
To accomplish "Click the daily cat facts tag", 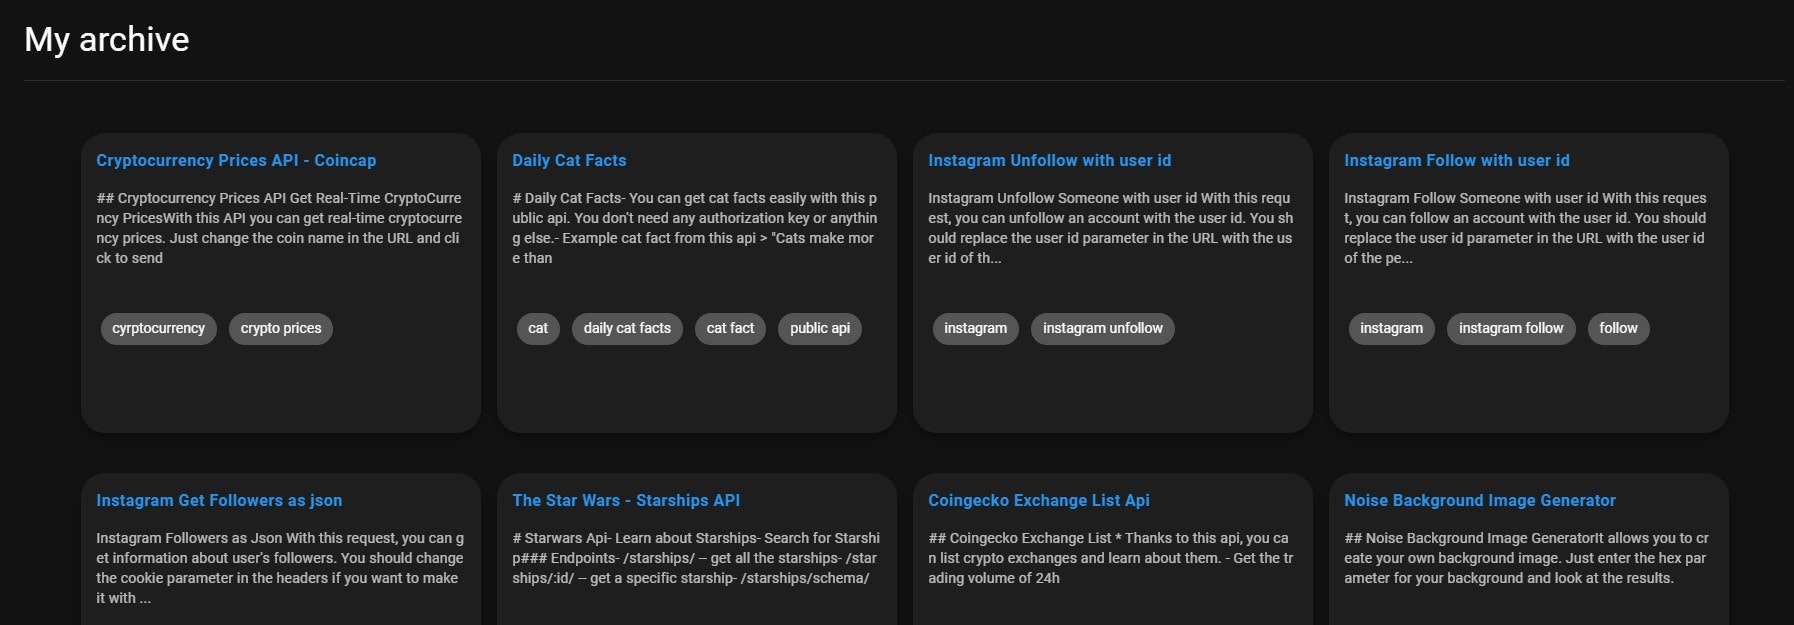I will pos(627,328).
